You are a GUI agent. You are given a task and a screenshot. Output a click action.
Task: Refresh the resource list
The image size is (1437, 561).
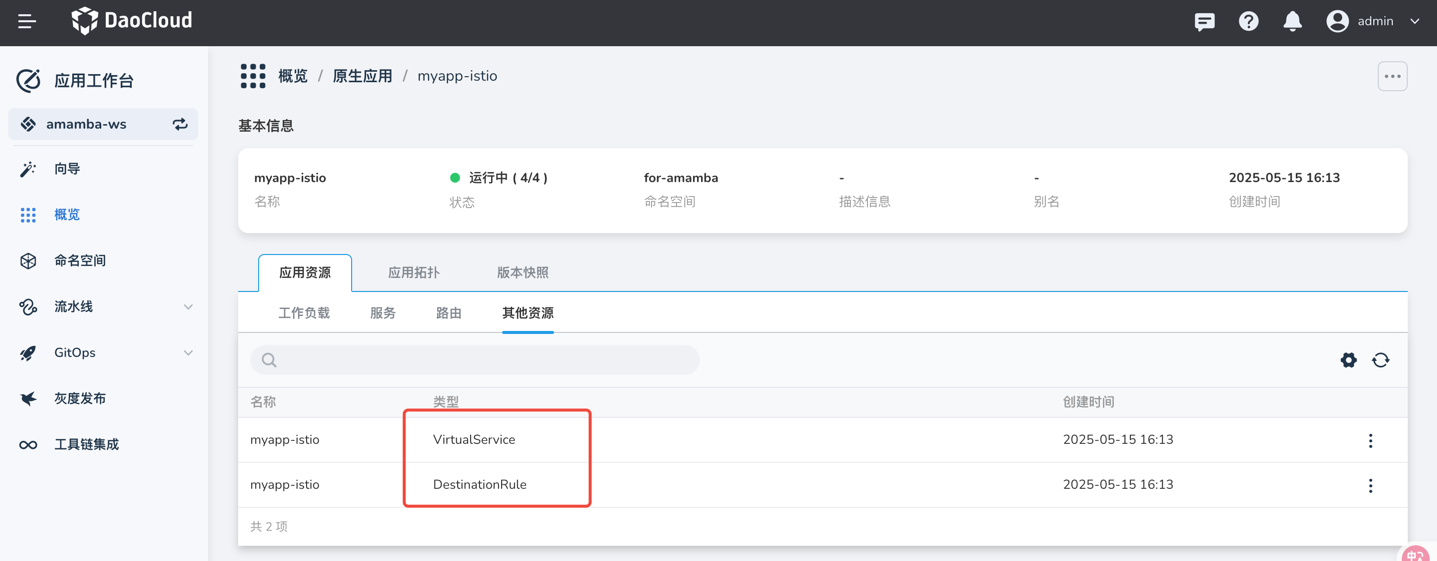tap(1380, 360)
